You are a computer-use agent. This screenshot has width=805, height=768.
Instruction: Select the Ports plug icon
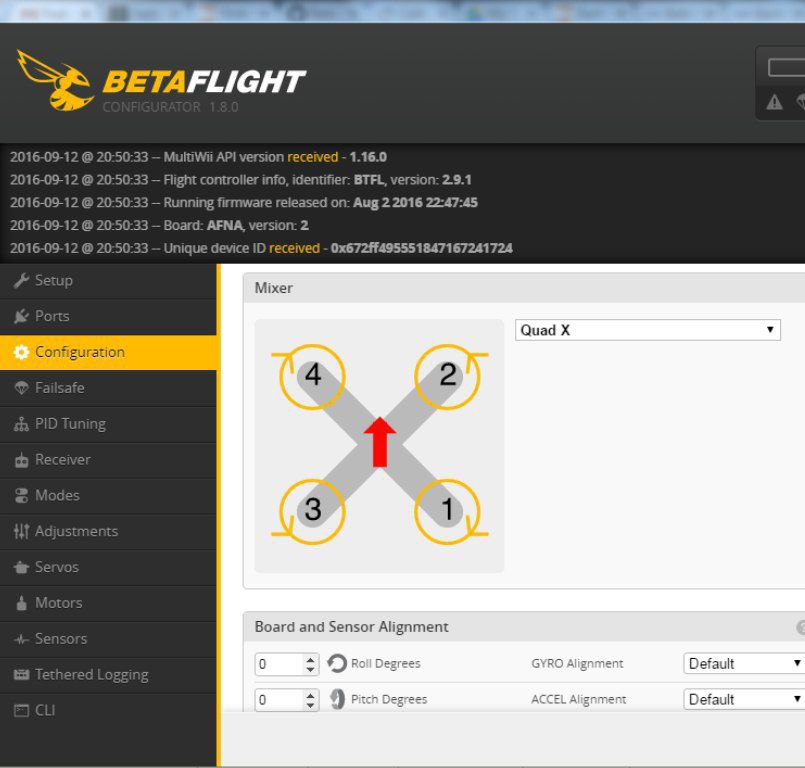[21, 316]
